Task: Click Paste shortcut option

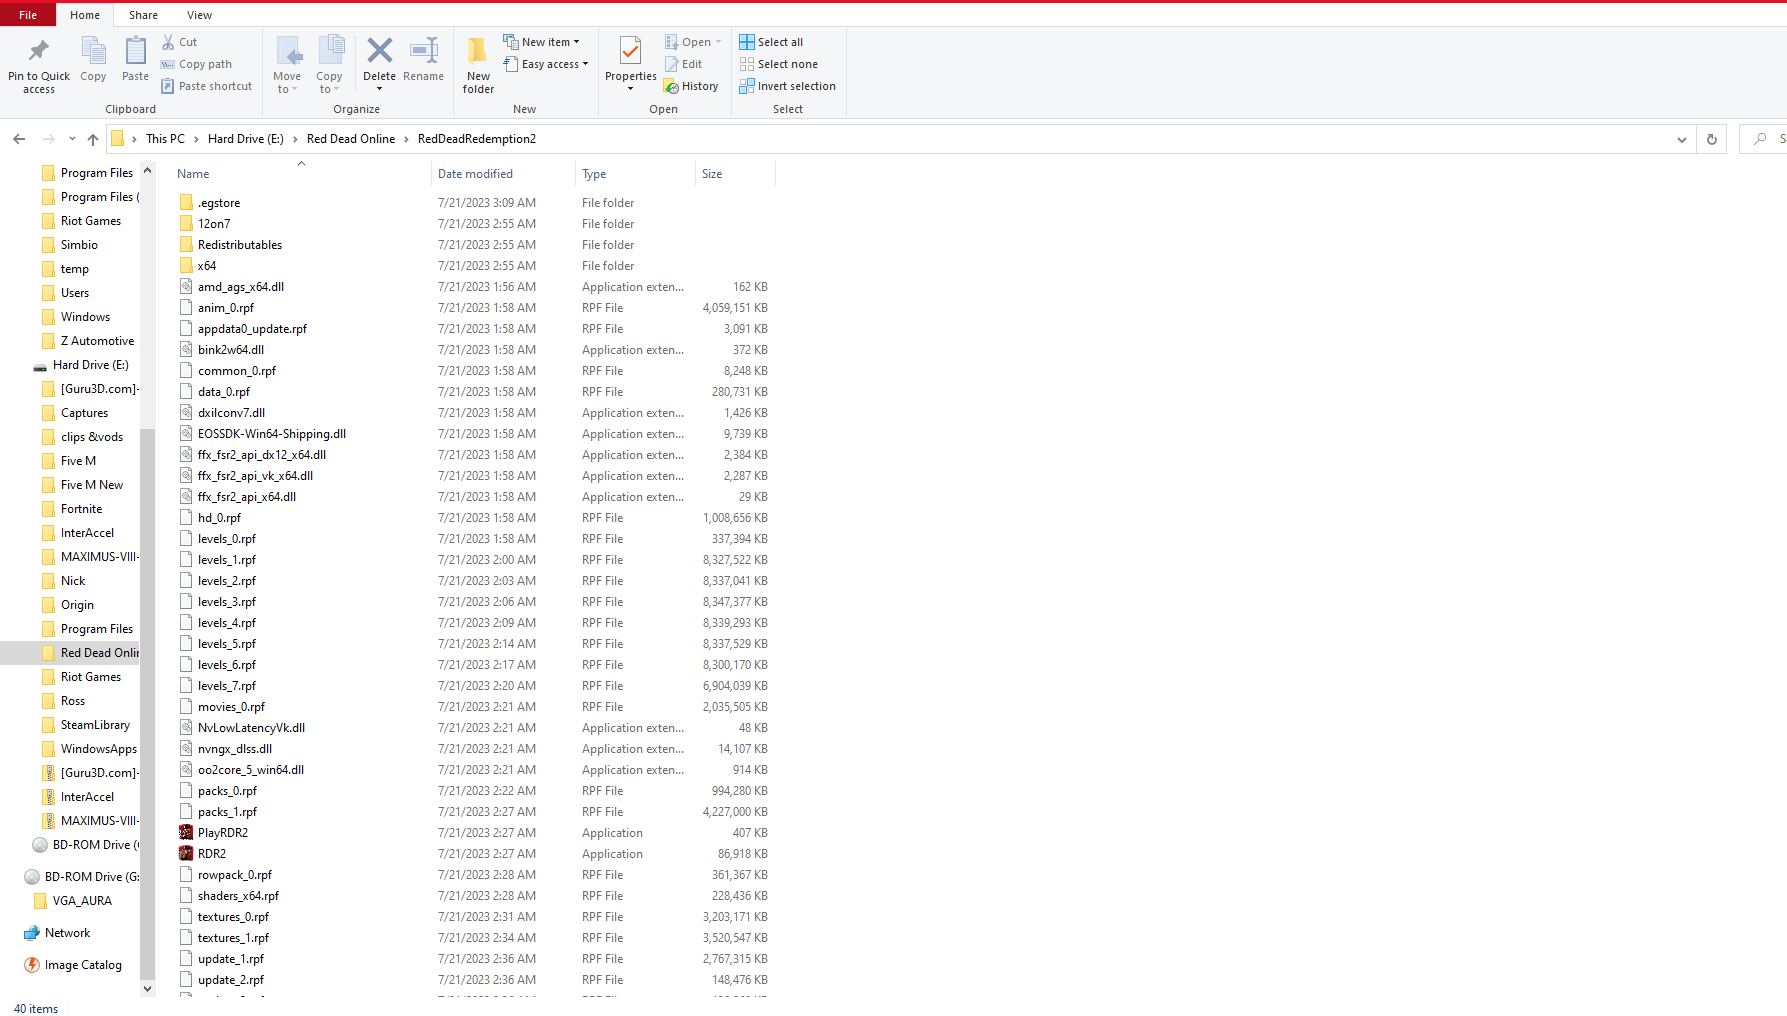Action: 207,86
